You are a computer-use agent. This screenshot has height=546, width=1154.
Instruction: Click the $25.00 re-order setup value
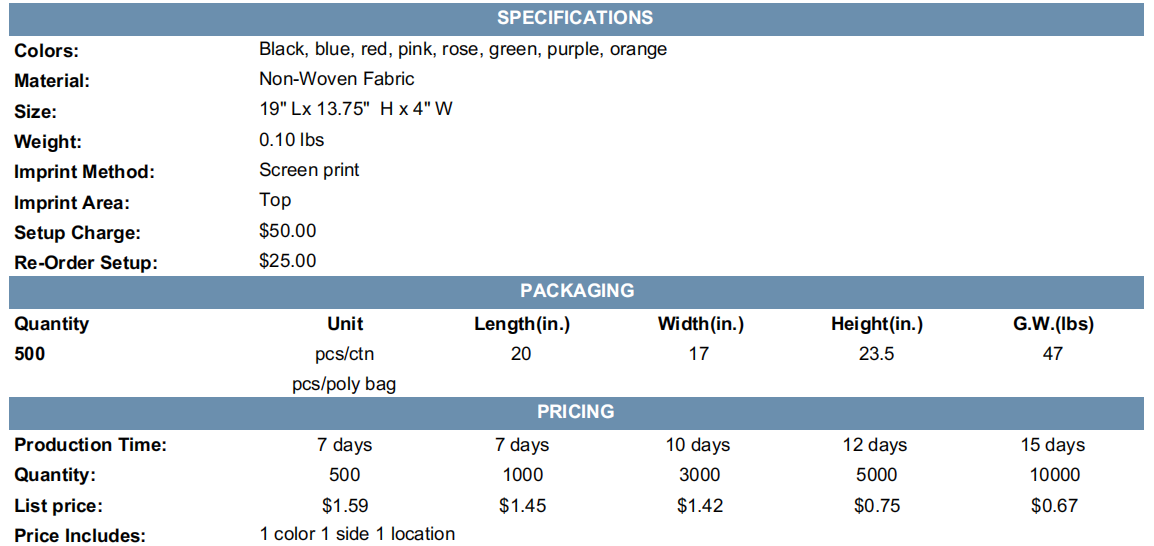click(x=288, y=260)
